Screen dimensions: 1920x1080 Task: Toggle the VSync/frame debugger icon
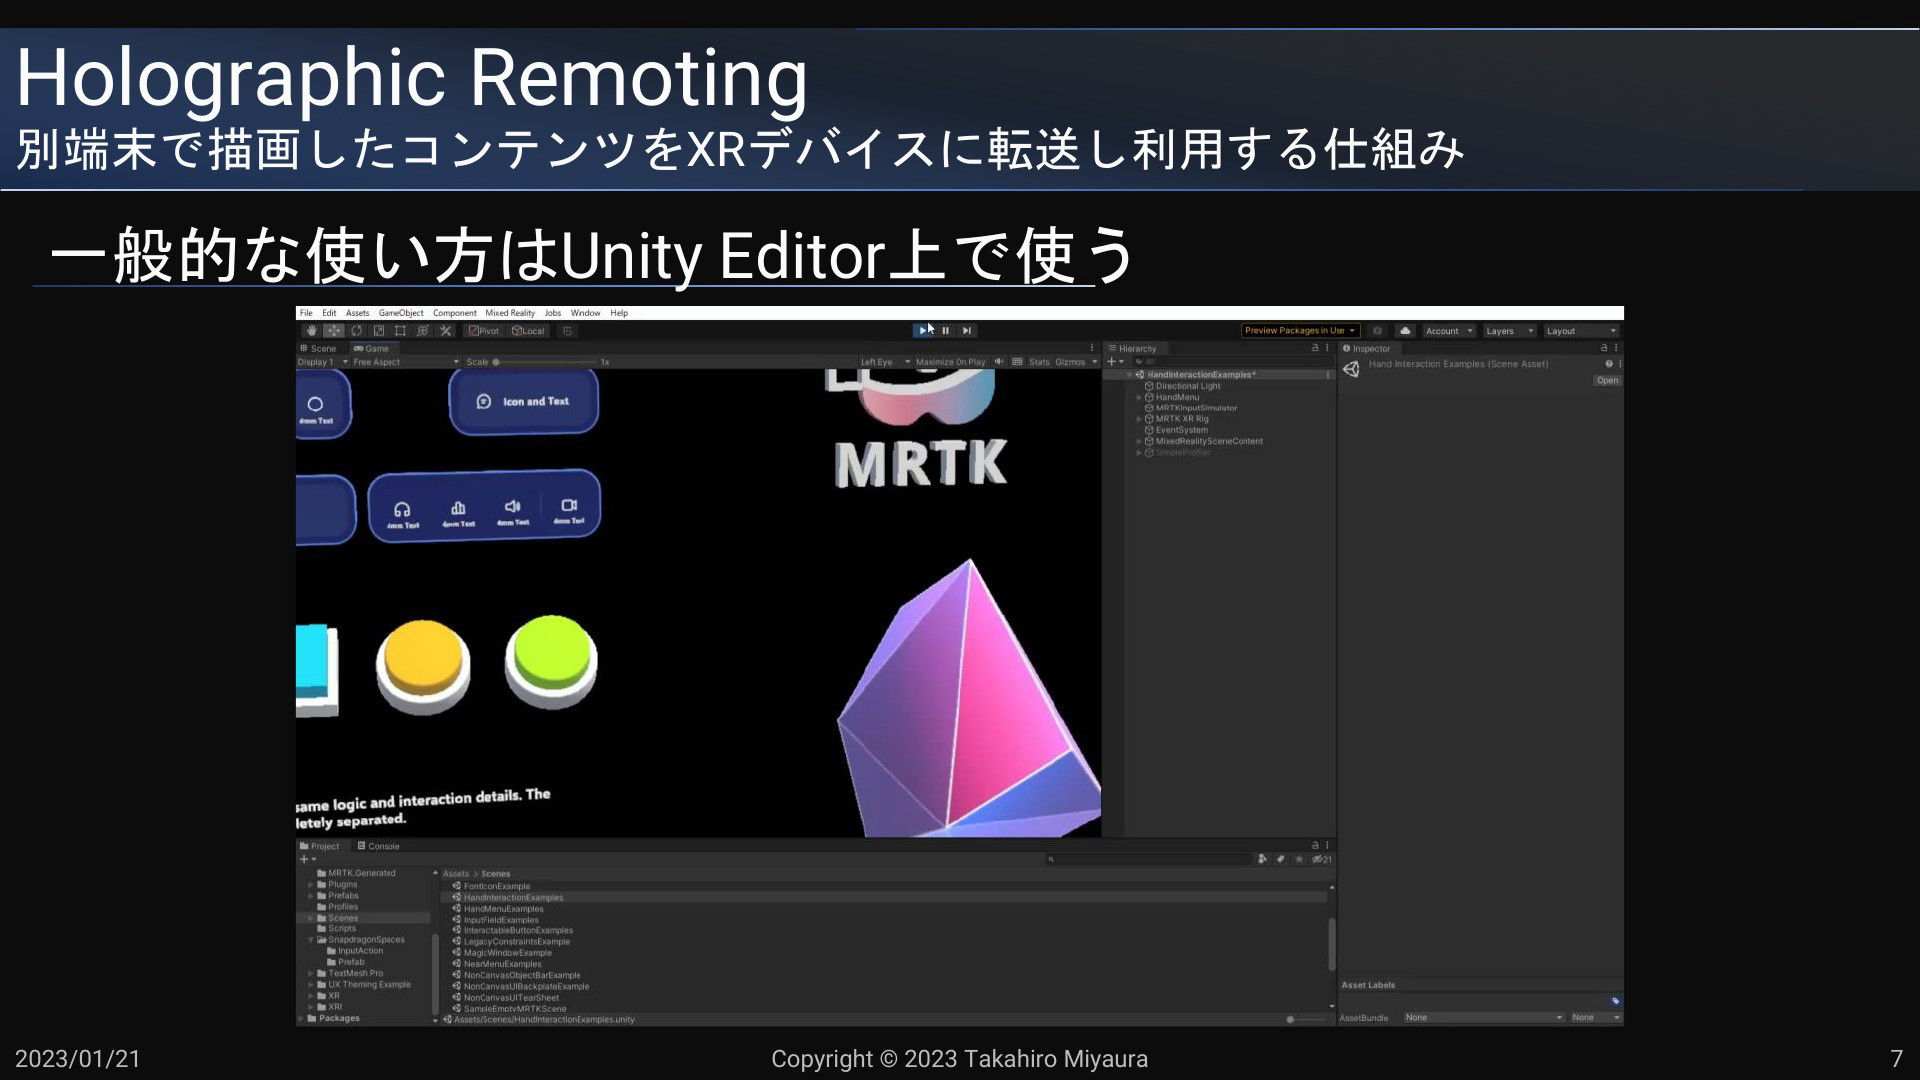coord(1017,362)
